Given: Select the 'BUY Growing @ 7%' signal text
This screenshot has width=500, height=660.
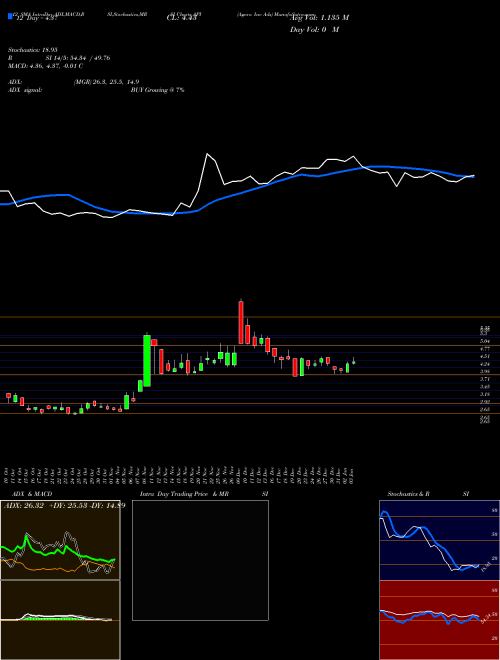Looking at the screenshot, I should coord(157,90).
